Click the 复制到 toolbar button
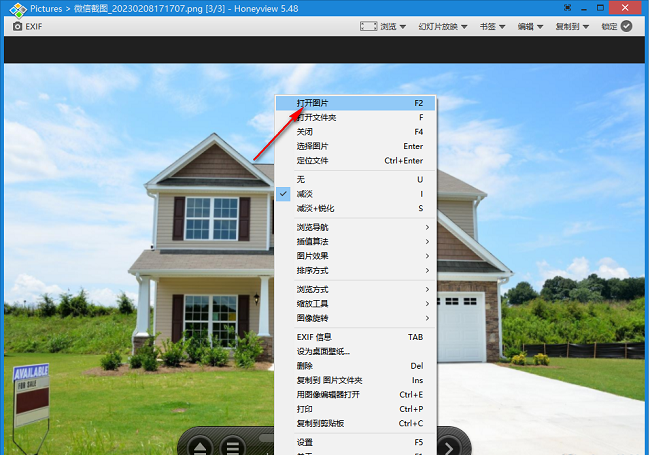Image resolution: width=650 pixels, height=455 pixels. click(x=574, y=26)
